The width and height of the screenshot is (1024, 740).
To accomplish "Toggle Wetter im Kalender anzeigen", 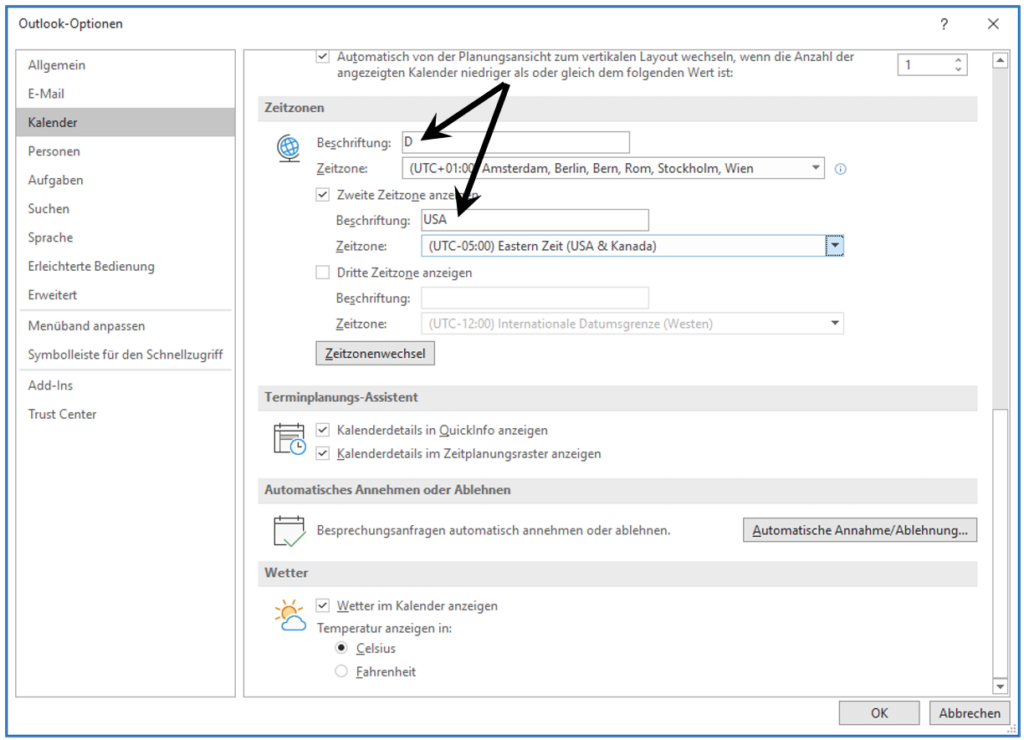I will click(323, 605).
